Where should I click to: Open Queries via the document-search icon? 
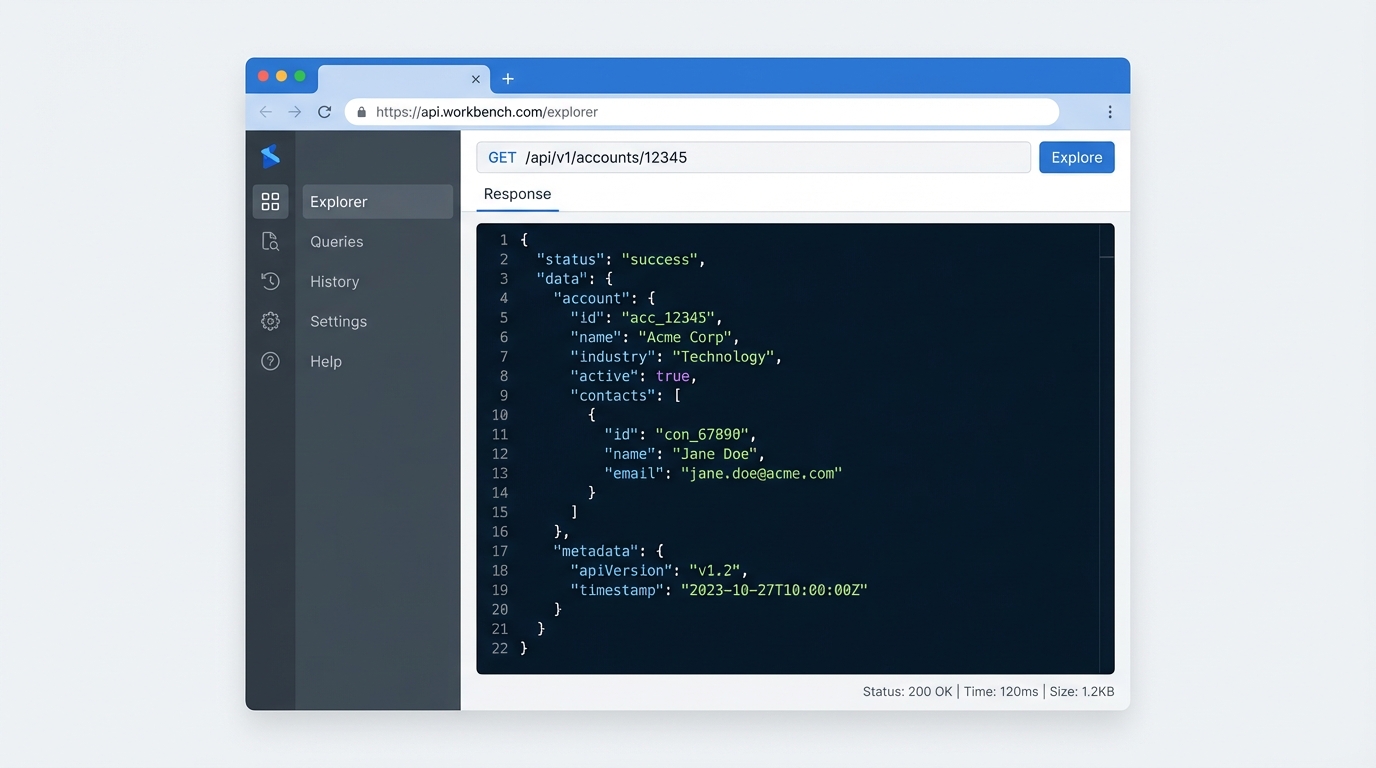[x=270, y=241]
